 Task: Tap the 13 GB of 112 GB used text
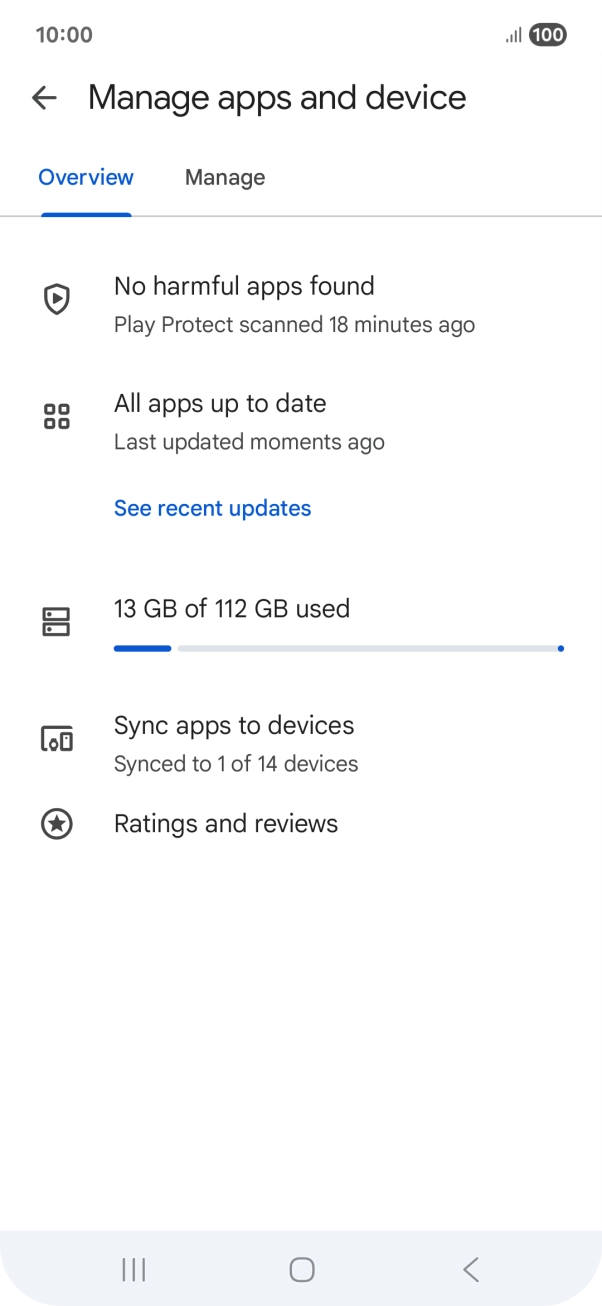click(232, 608)
